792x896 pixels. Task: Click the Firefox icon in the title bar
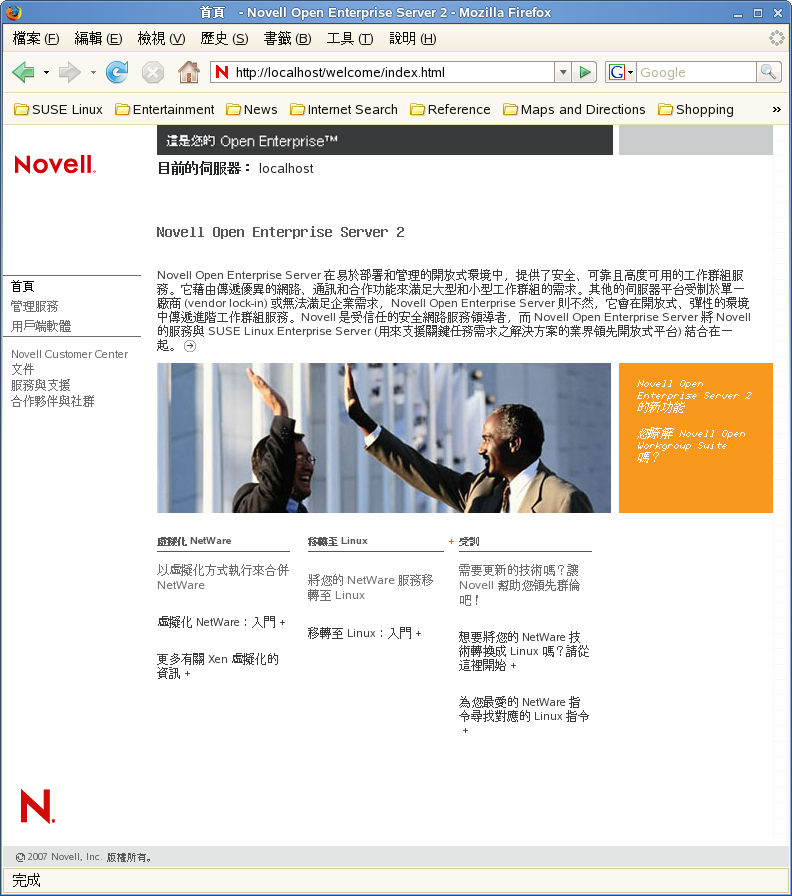click(x=14, y=12)
